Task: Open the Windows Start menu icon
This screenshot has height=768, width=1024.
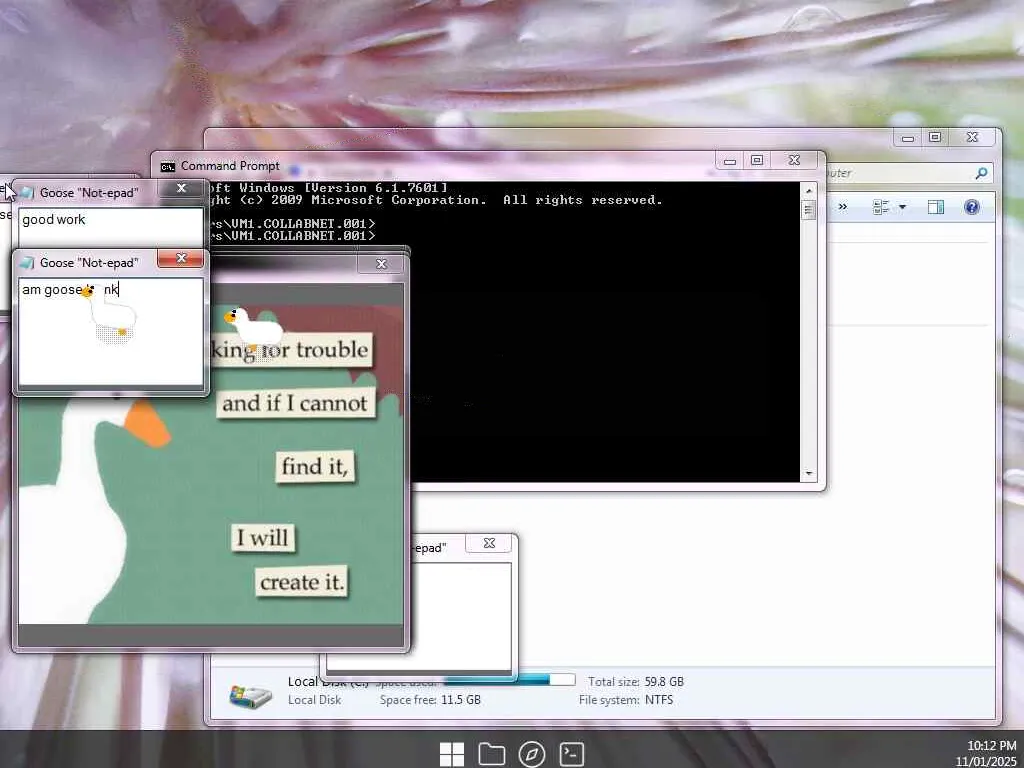Action: 452,754
